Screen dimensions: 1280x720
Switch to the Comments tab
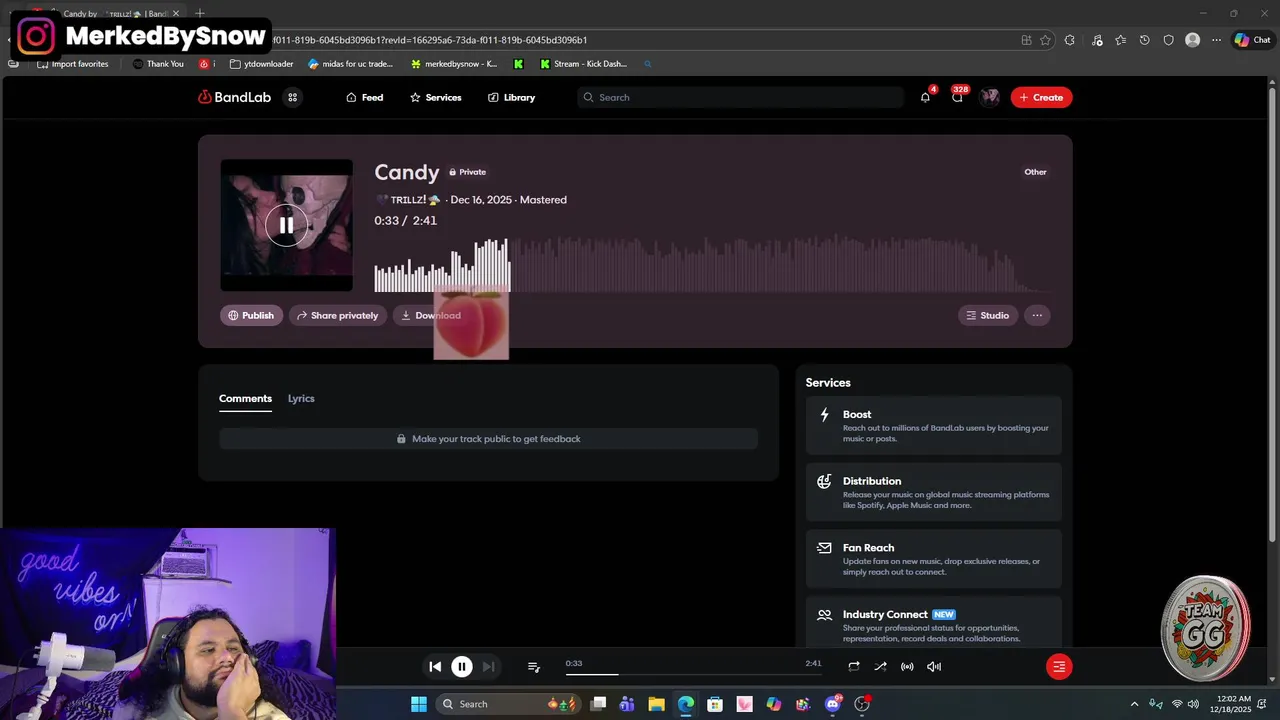[245, 398]
